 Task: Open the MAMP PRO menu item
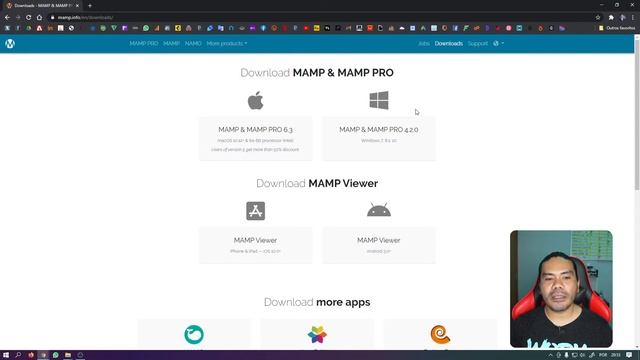click(144, 43)
